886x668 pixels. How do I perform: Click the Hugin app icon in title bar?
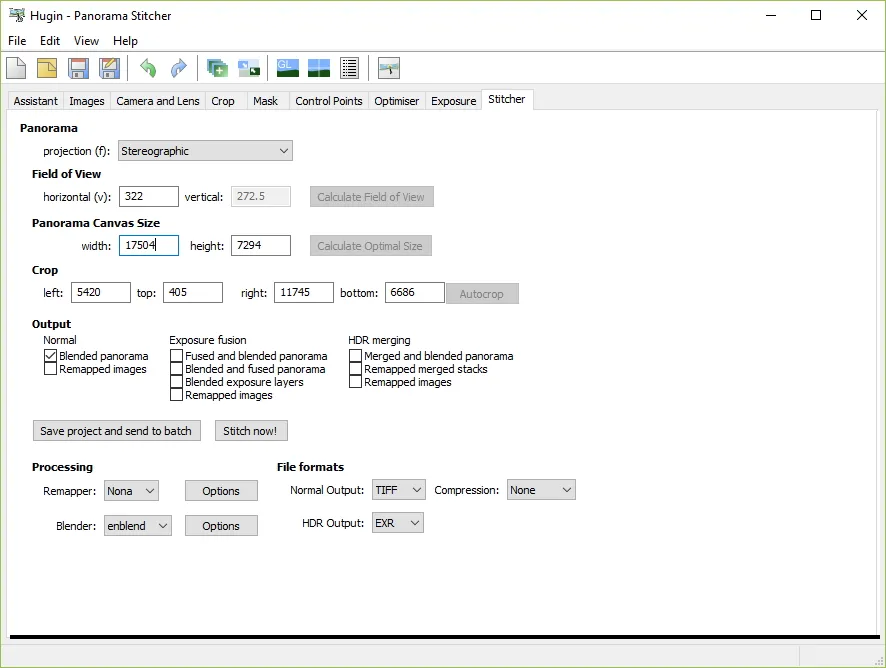pyautogui.click(x=17, y=15)
